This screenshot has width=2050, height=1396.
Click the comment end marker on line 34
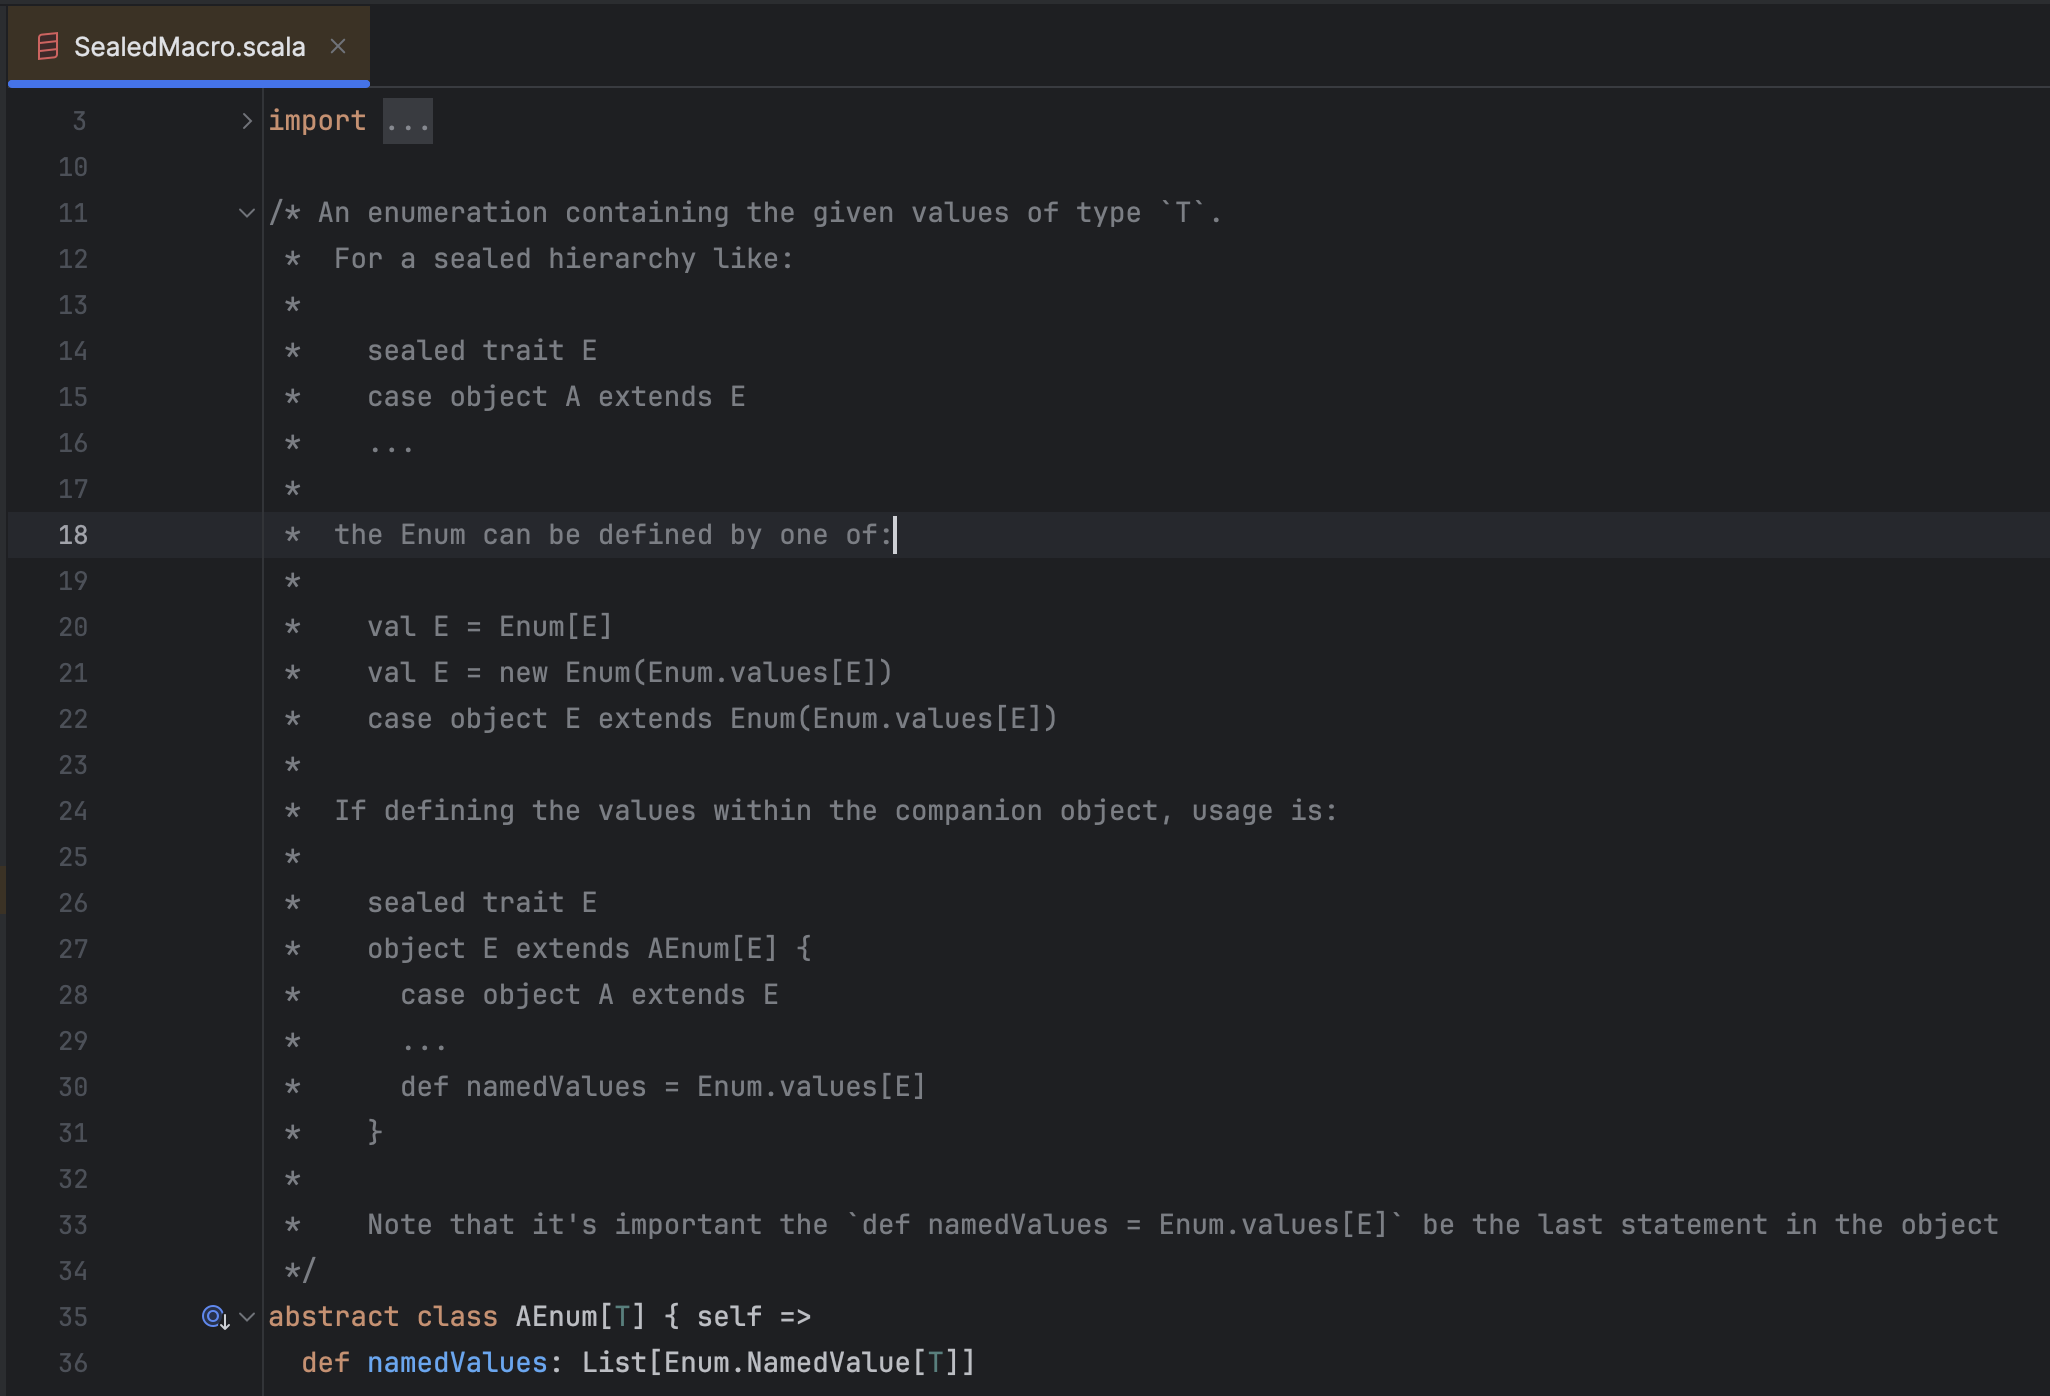(300, 1271)
